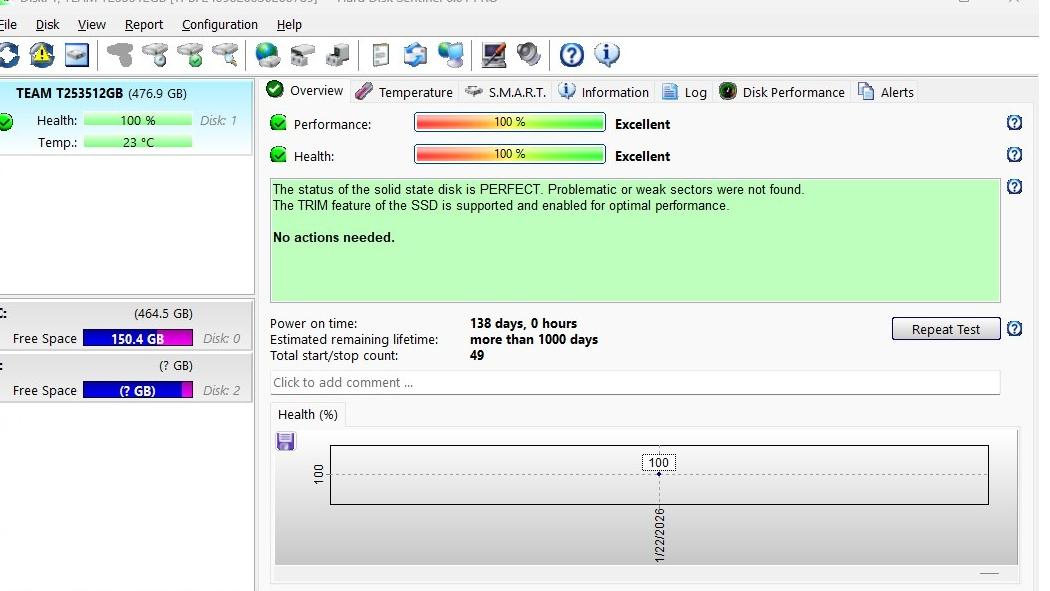1050x591 pixels.
Task: Switch to the Temperature tab
Action: (404, 92)
